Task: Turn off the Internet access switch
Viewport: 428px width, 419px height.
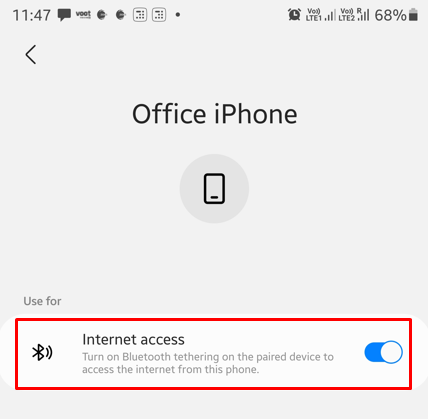Action: point(383,352)
